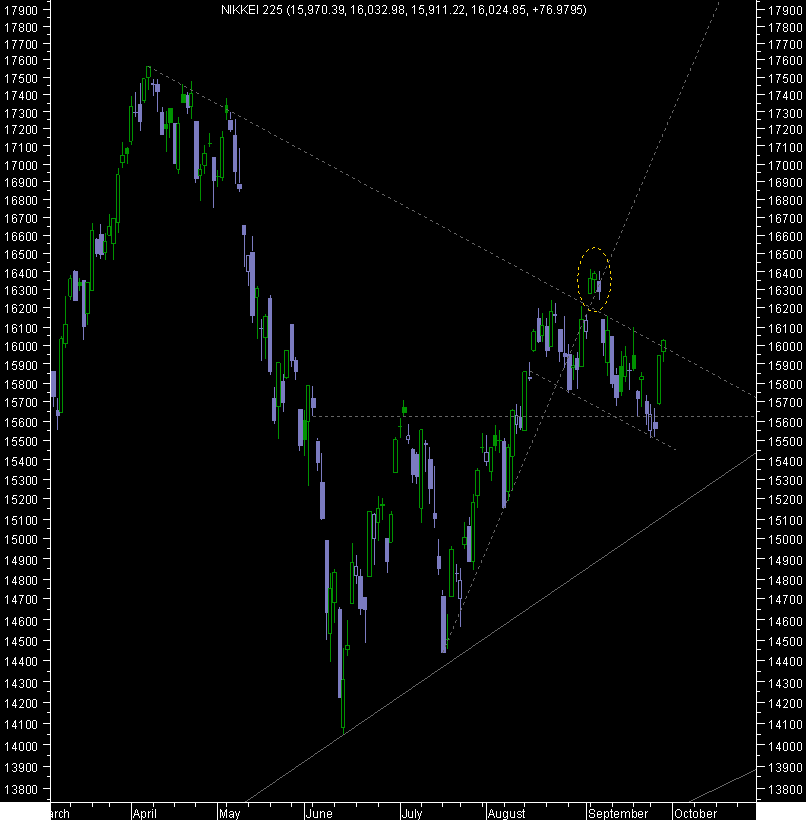Select the August month label
This screenshot has width=806, height=820.
click(x=506, y=813)
